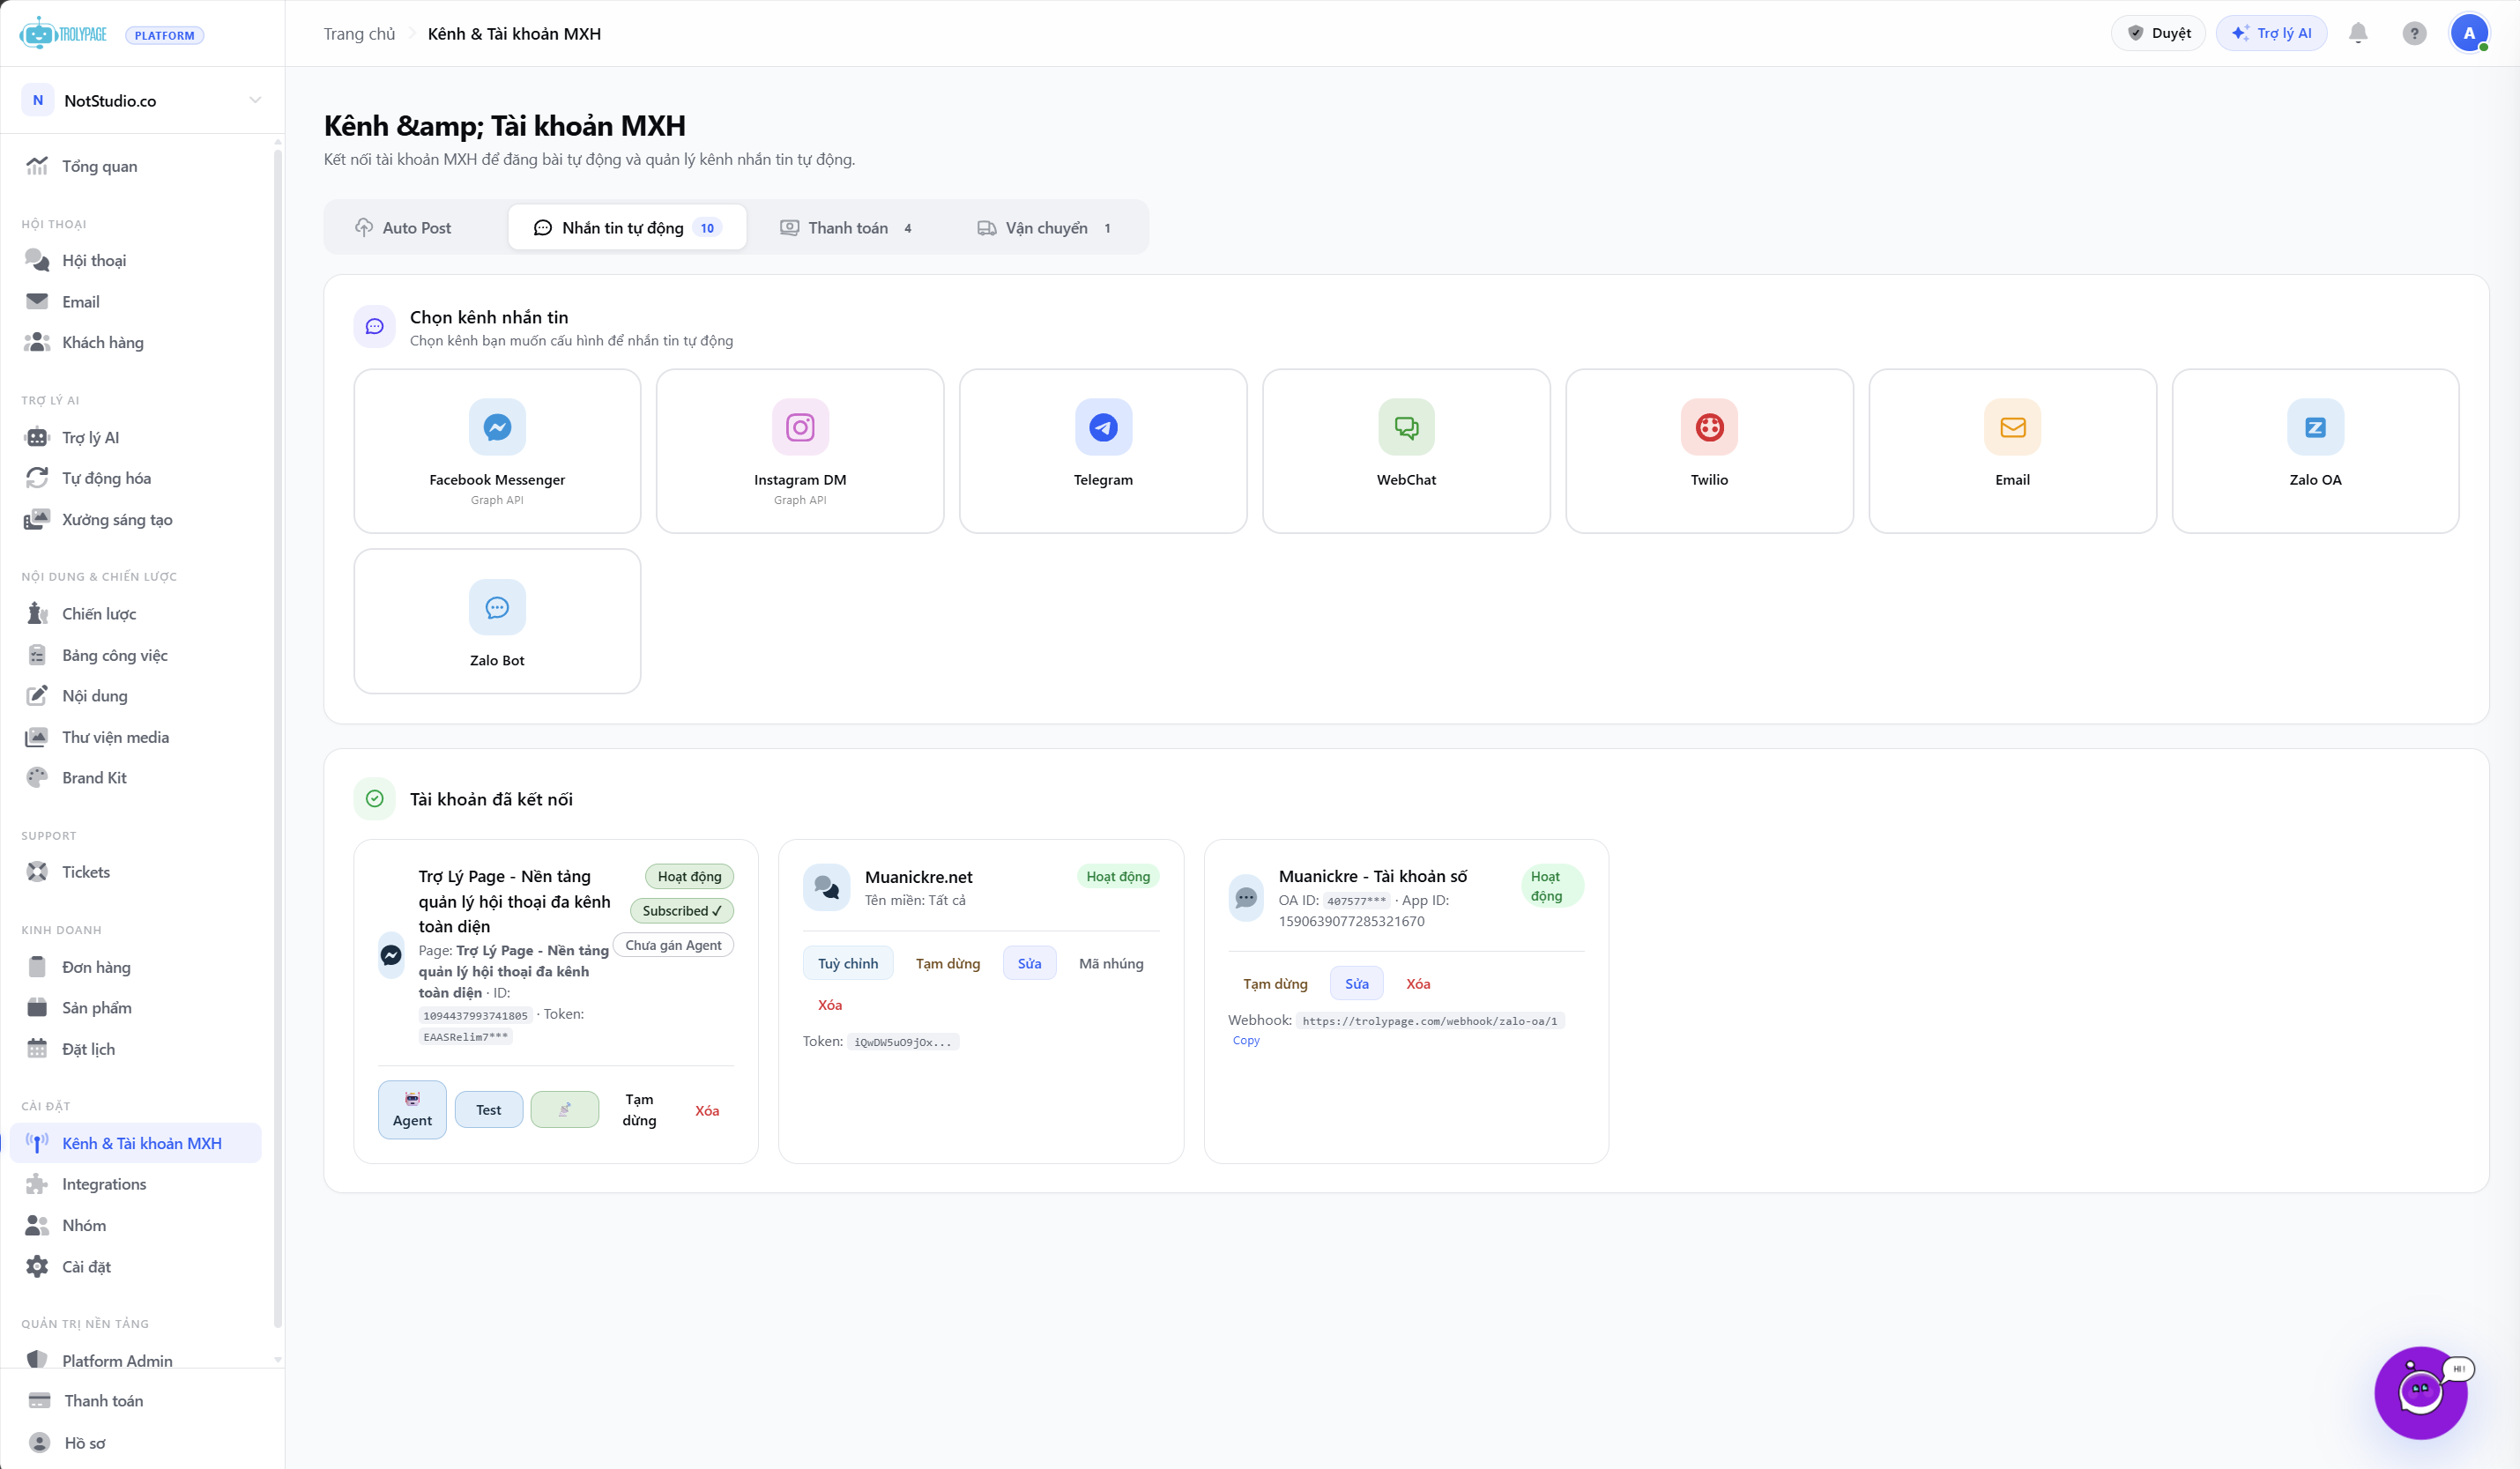This screenshot has width=2520, height=1469.
Task: Click Mã nhúng on Muanickre.net card
Action: [1111, 963]
